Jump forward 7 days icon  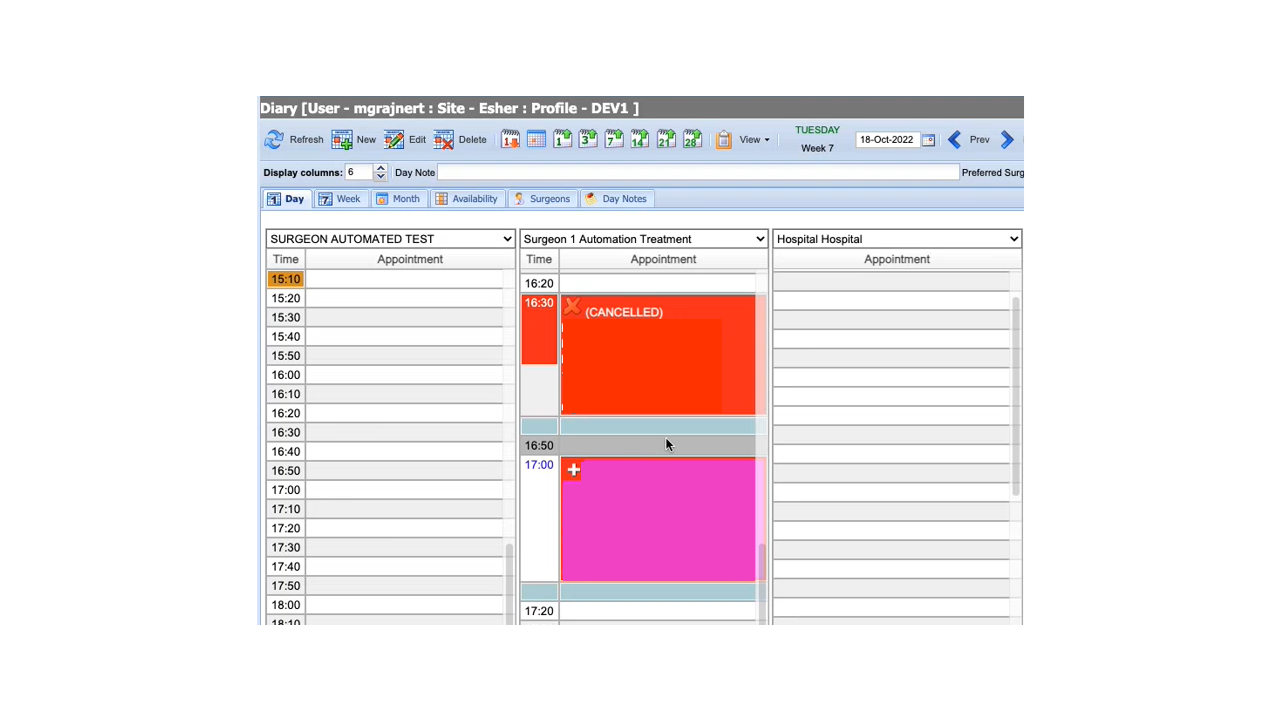614,140
